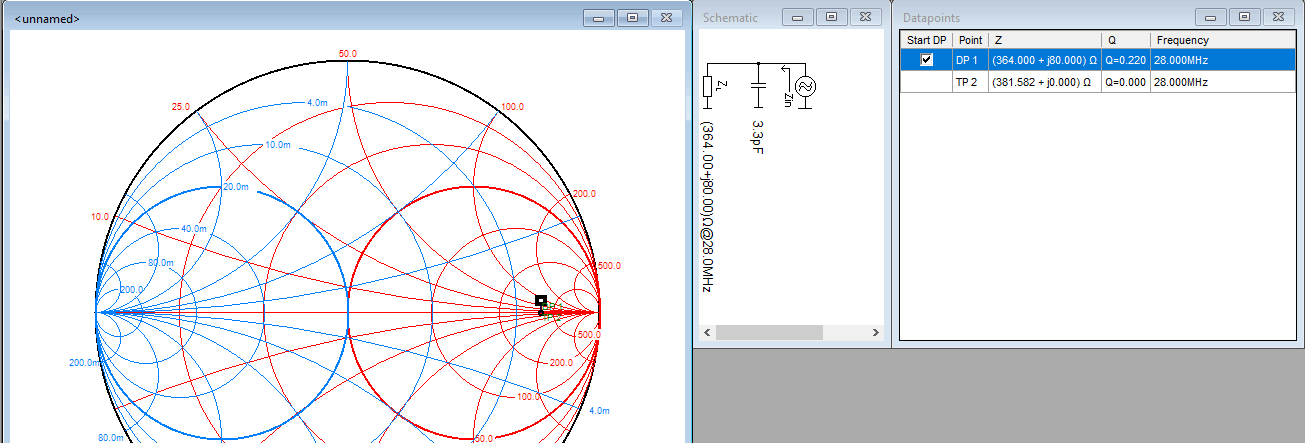Click the DP 1 impedance value cell
The height and width of the screenshot is (443, 1305).
coord(1044,60)
